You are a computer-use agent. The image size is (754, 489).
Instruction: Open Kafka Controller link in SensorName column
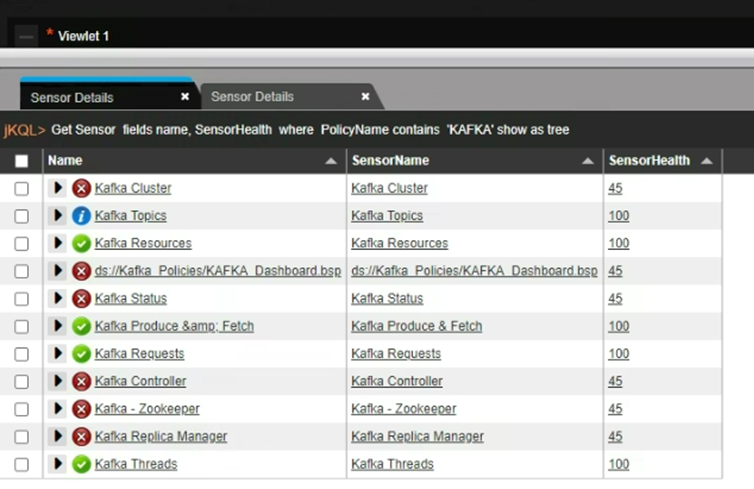[x=397, y=381]
